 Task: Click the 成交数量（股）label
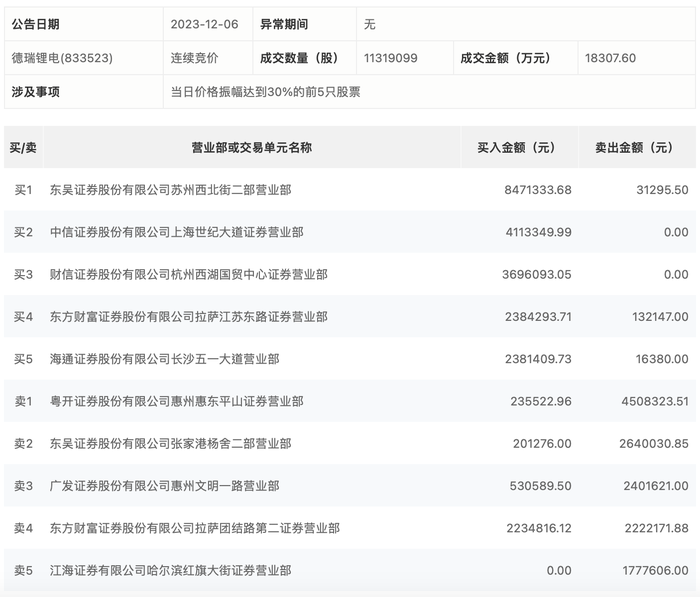pos(299,58)
